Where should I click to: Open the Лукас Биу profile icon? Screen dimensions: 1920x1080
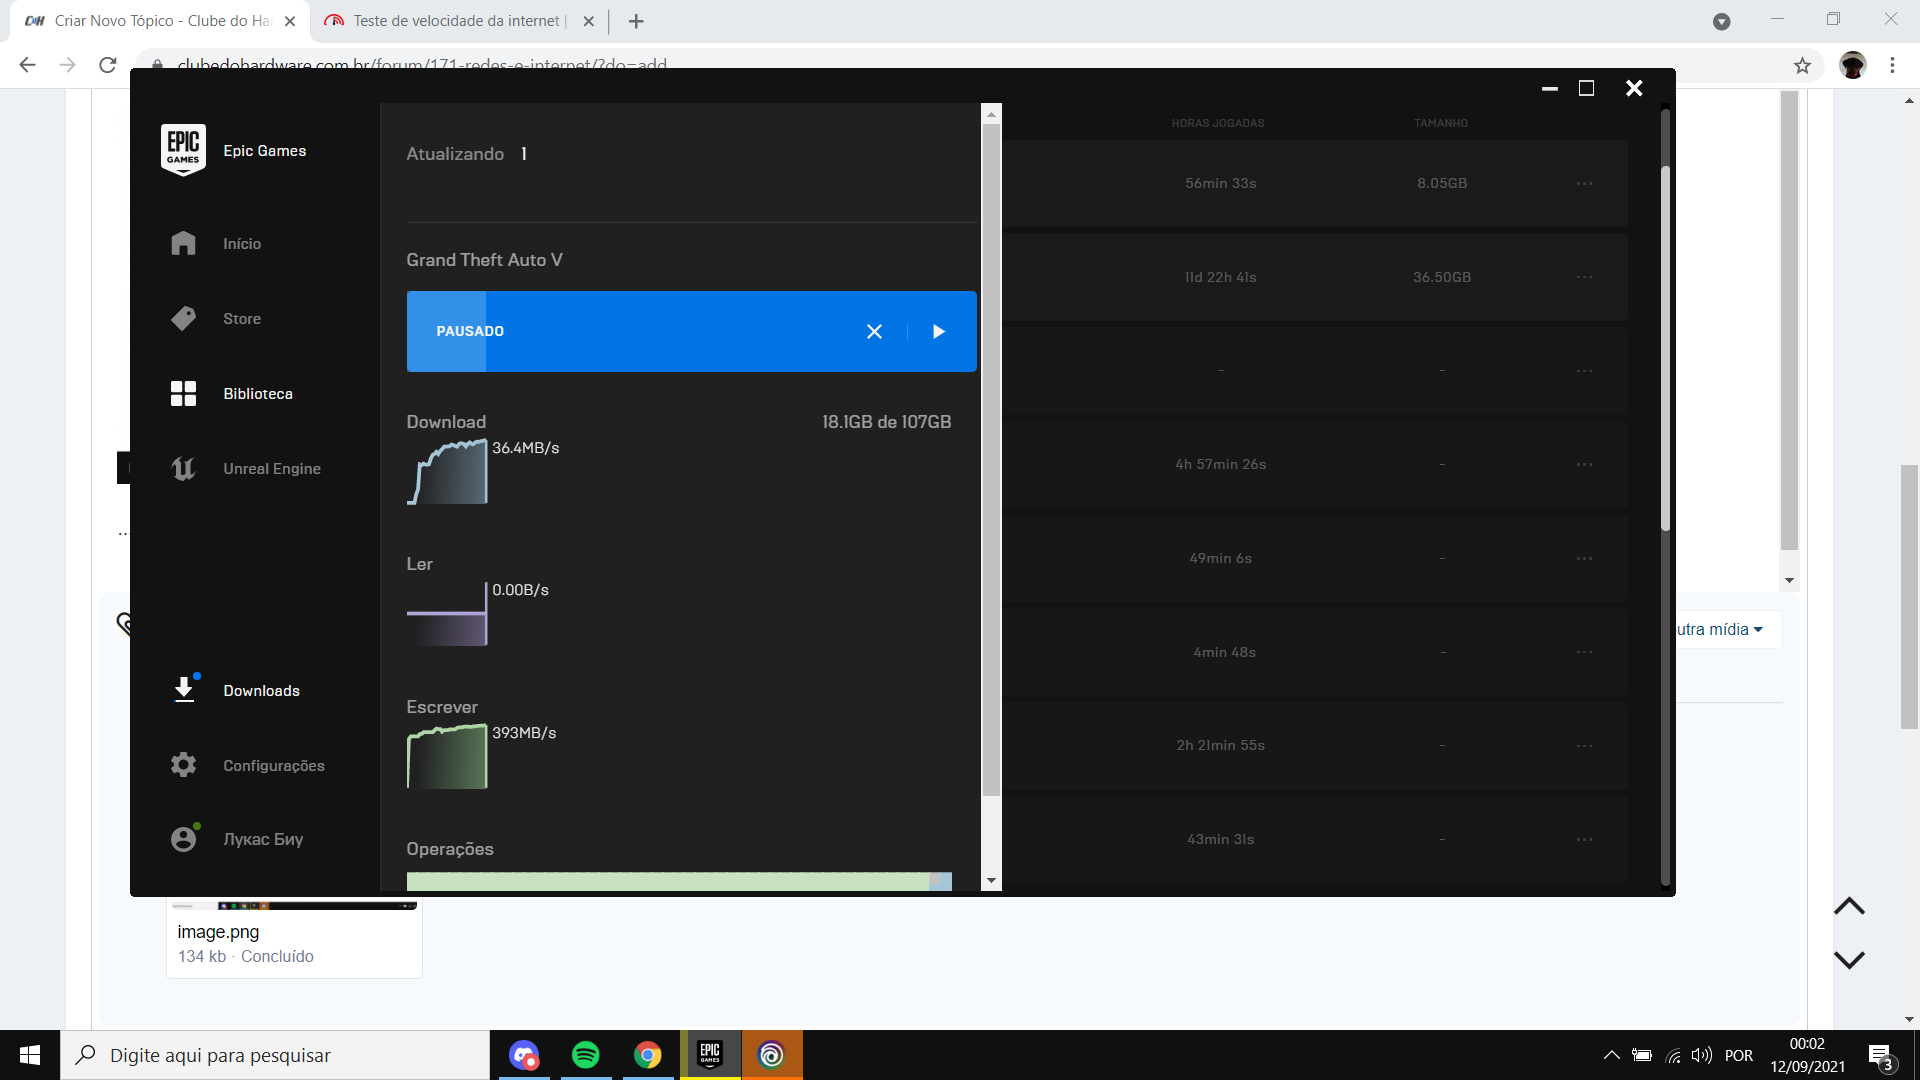[x=183, y=839]
